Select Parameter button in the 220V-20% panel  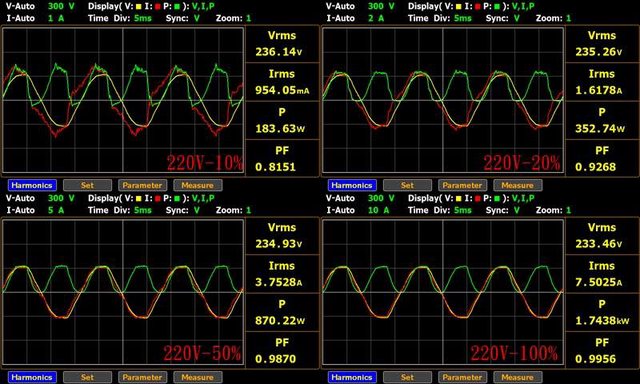click(x=462, y=185)
